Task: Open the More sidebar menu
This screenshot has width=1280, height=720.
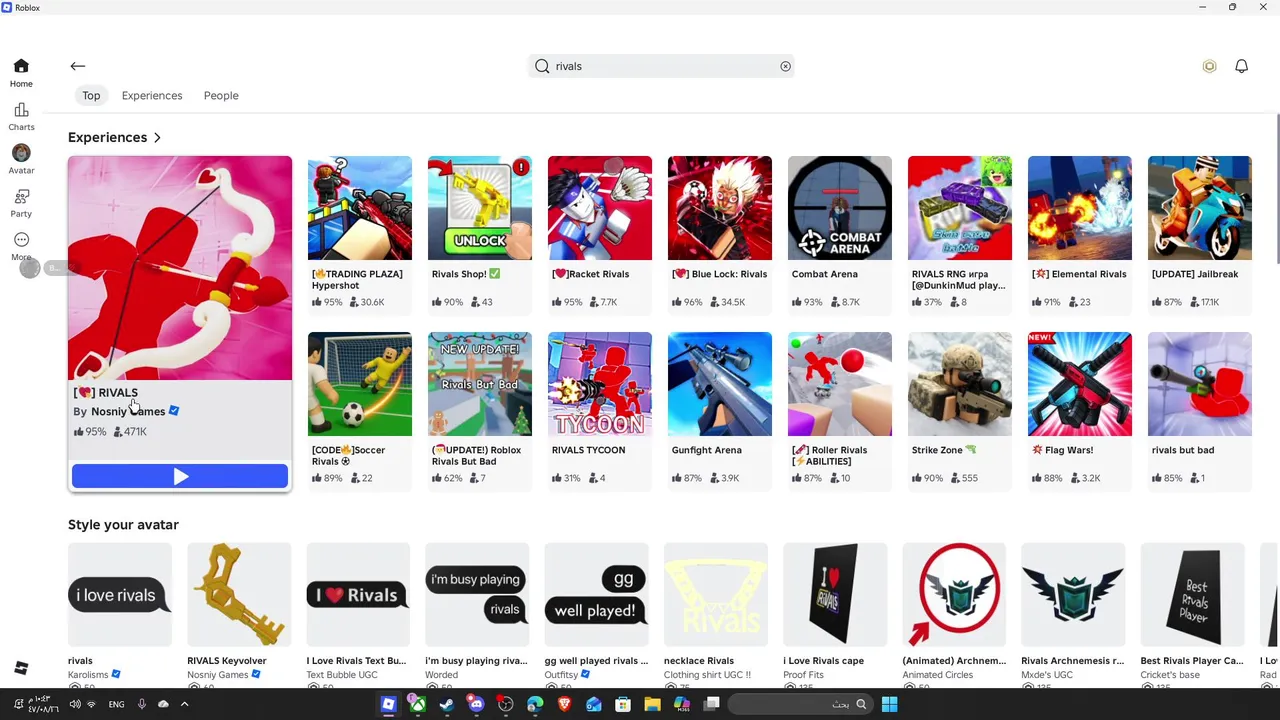Action: pyautogui.click(x=21, y=246)
